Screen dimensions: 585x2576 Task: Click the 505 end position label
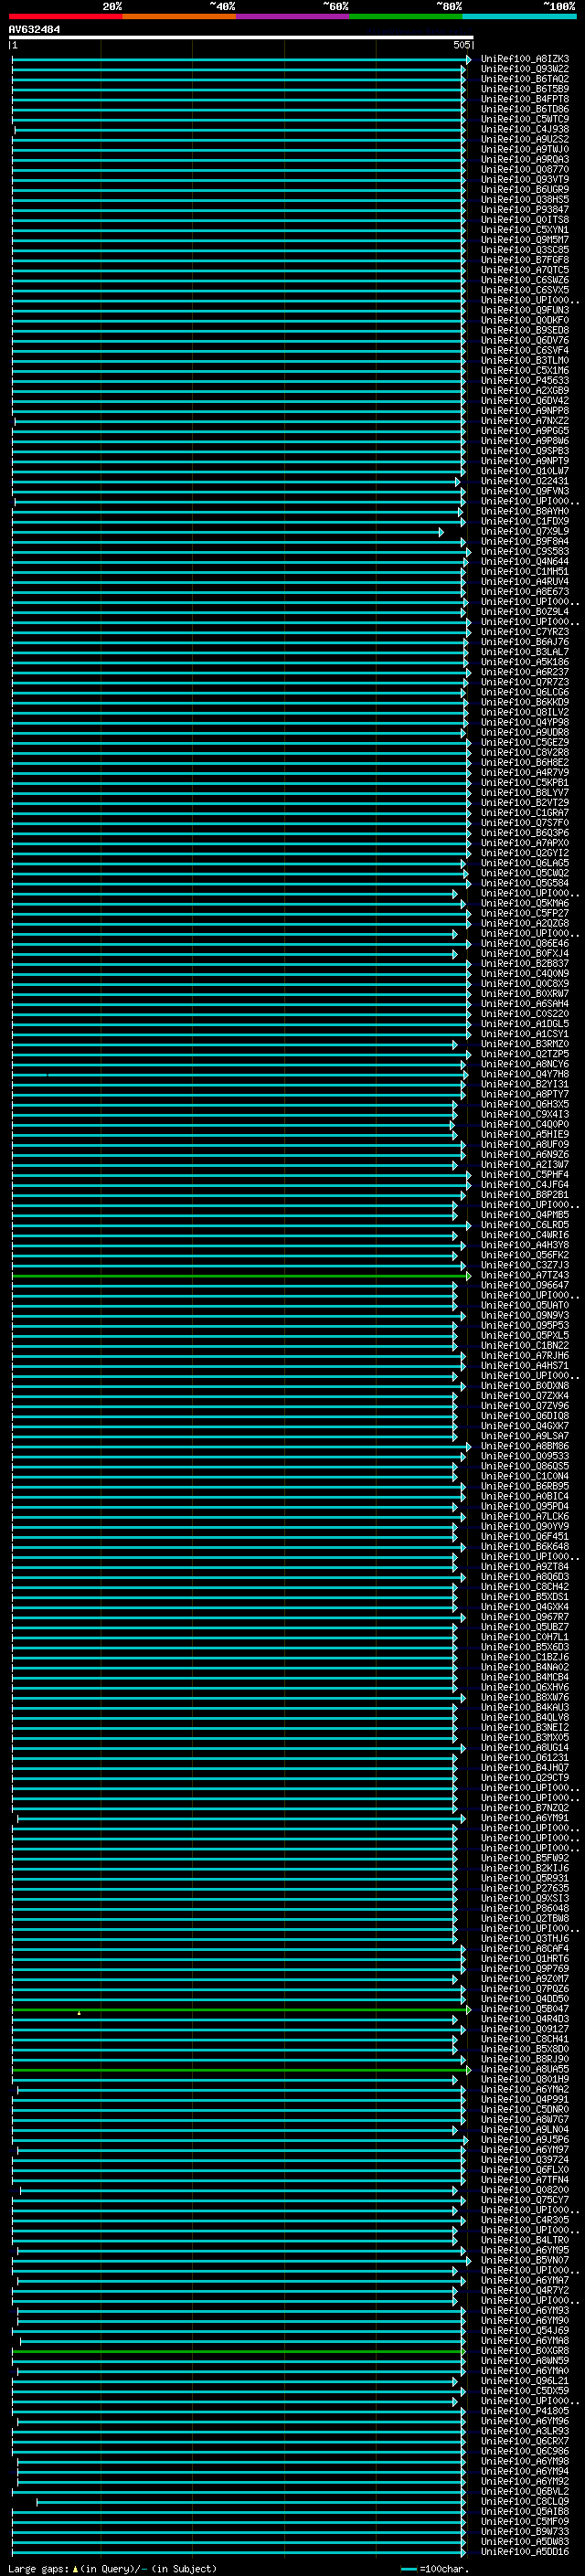coord(461,45)
